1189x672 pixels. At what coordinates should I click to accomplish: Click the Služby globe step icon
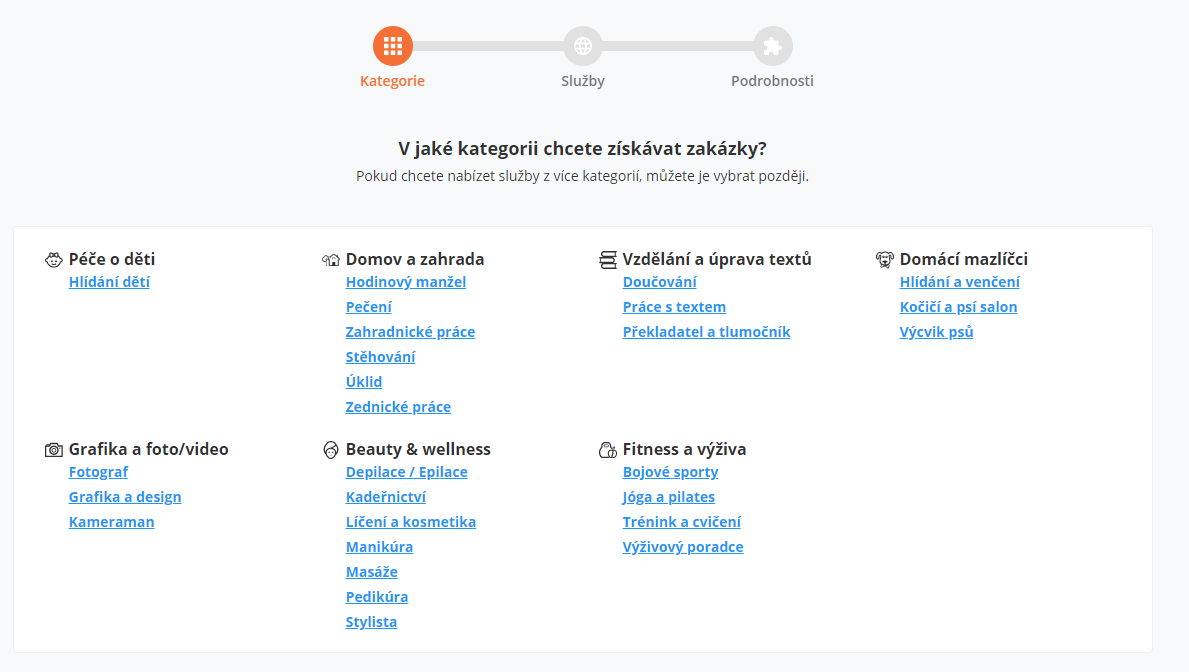click(x=582, y=46)
